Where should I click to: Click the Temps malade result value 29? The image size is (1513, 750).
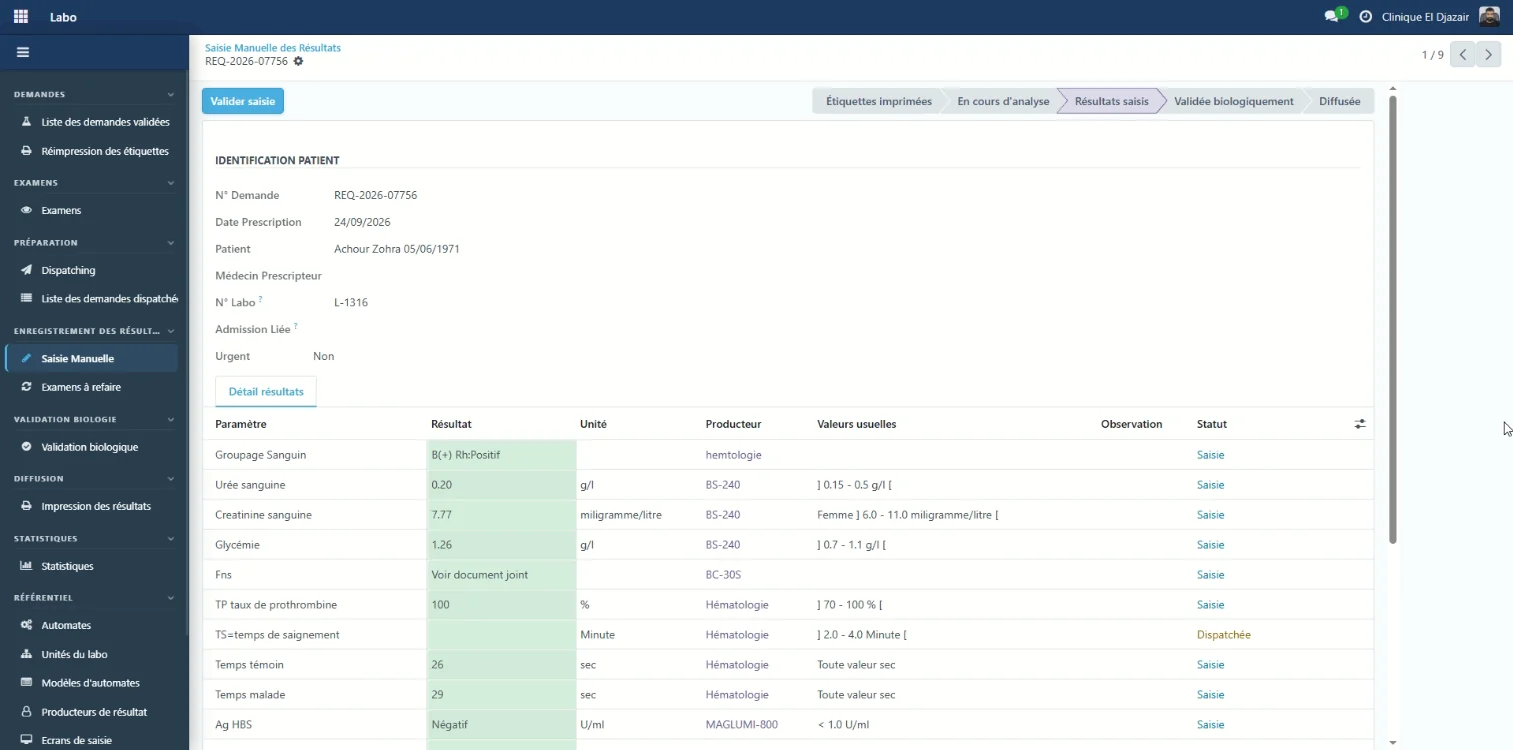tap(437, 695)
